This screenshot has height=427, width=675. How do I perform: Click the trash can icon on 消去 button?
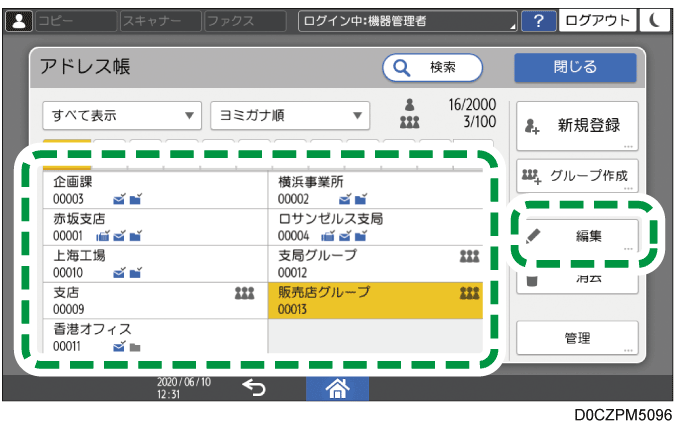tap(532, 280)
